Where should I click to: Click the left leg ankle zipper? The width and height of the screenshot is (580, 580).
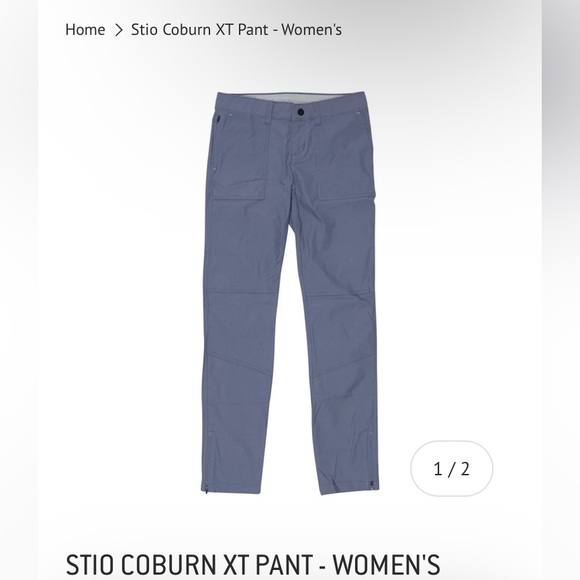[x=206, y=487]
